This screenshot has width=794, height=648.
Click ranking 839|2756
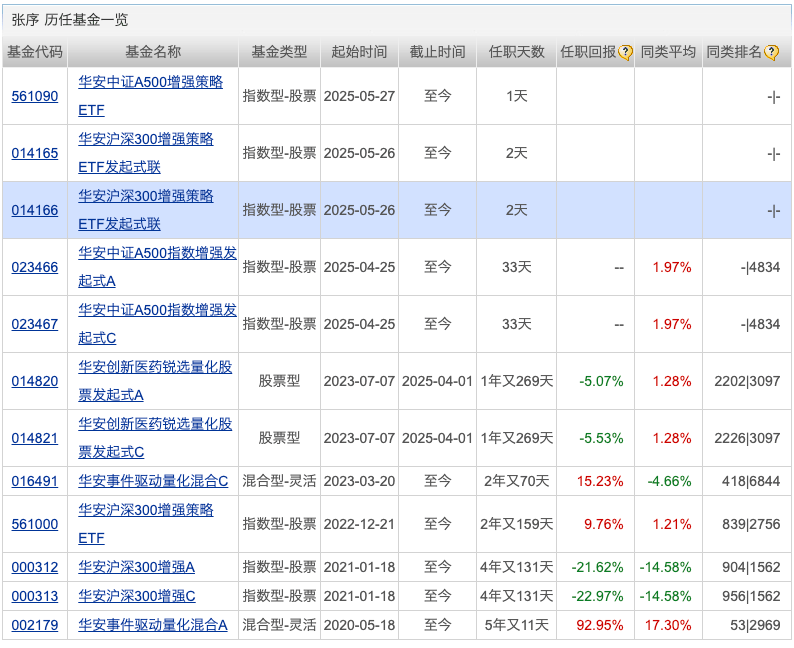[x=751, y=524]
